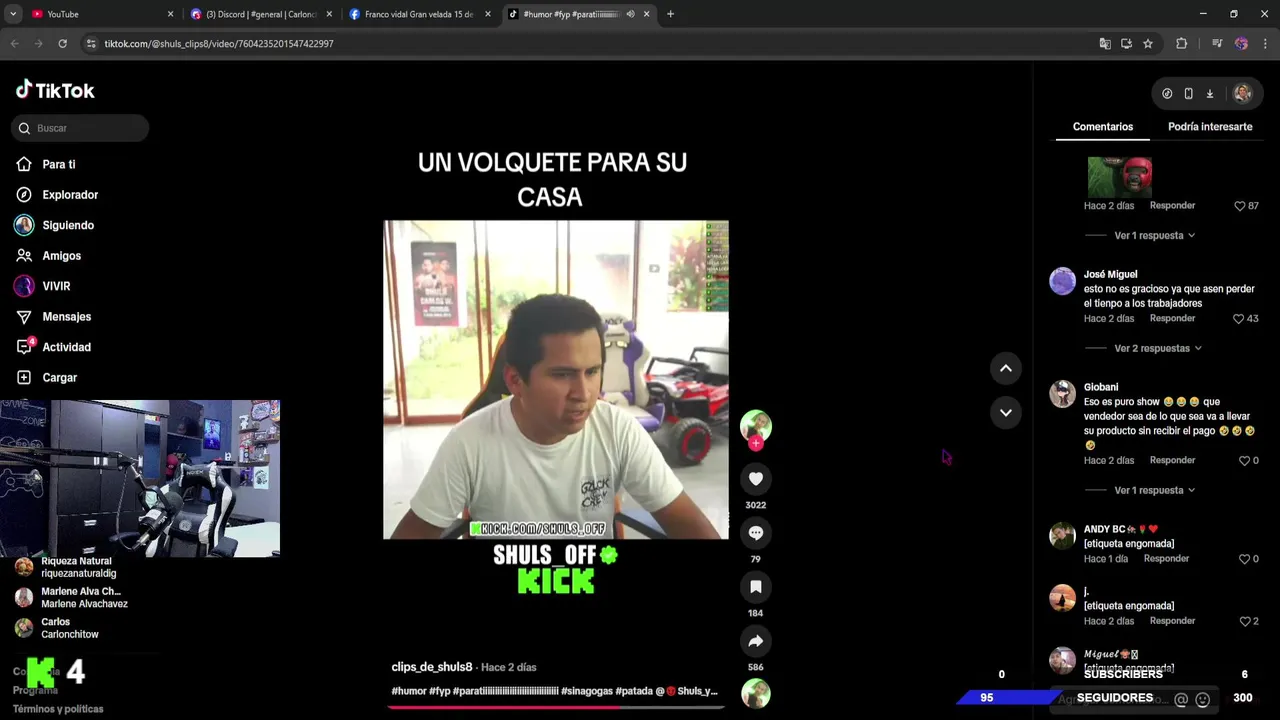Open José Miguel's profile avatar

pos(1062,281)
